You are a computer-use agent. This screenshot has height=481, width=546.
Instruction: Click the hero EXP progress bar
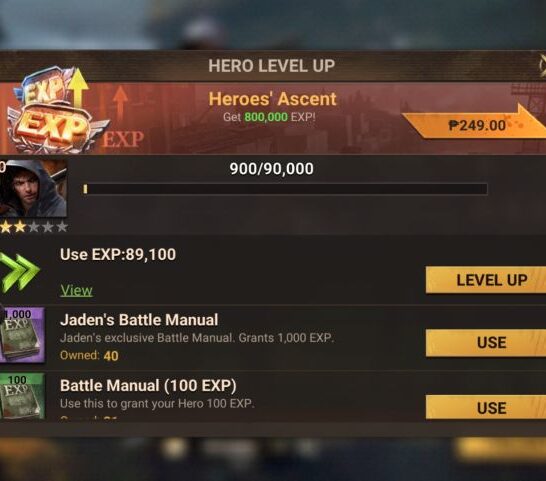[x=285, y=189]
